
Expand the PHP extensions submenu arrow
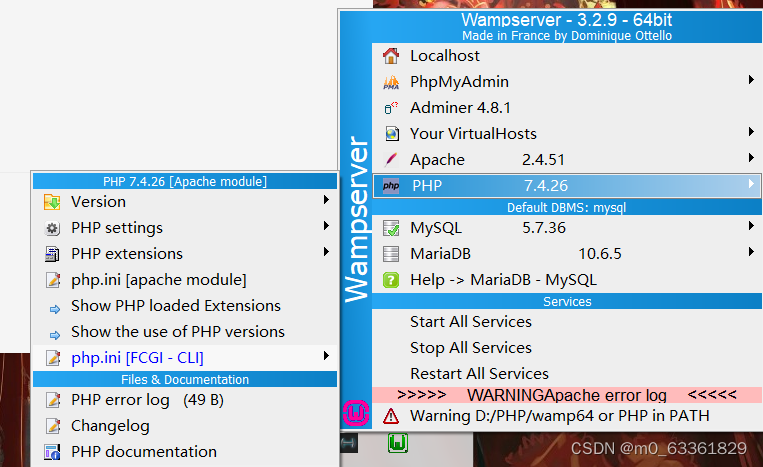point(327,251)
